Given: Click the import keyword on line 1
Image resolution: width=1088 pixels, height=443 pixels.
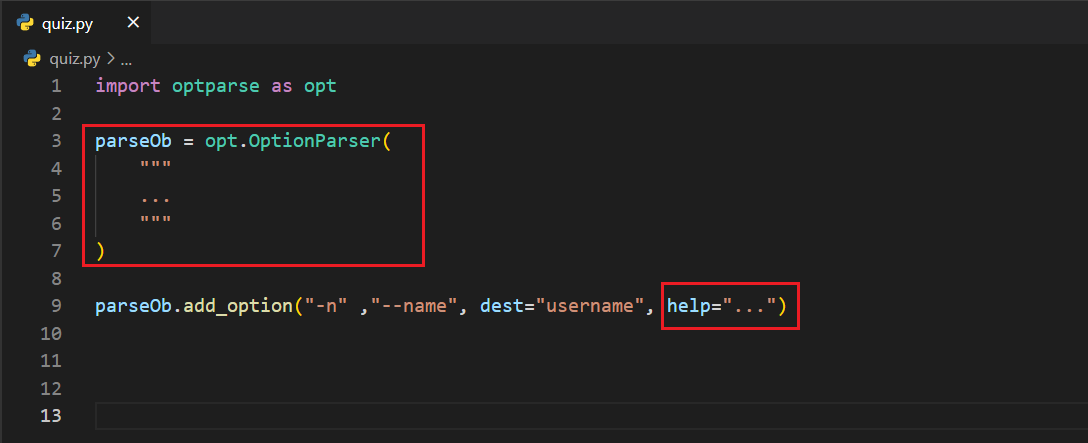Looking at the screenshot, I should coord(128,86).
